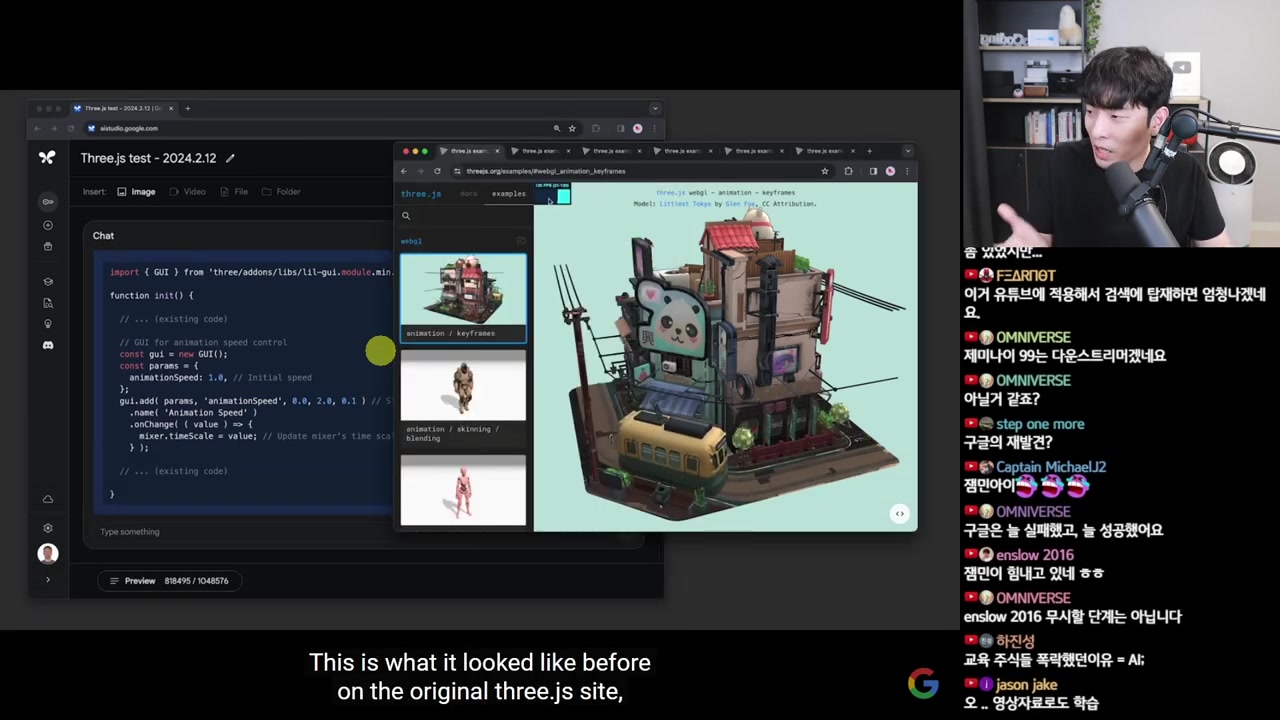Viewport: 1280px width, 720px height.
Task: Open the settings gear in AI Studio sidebar
Action: click(47, 528)
